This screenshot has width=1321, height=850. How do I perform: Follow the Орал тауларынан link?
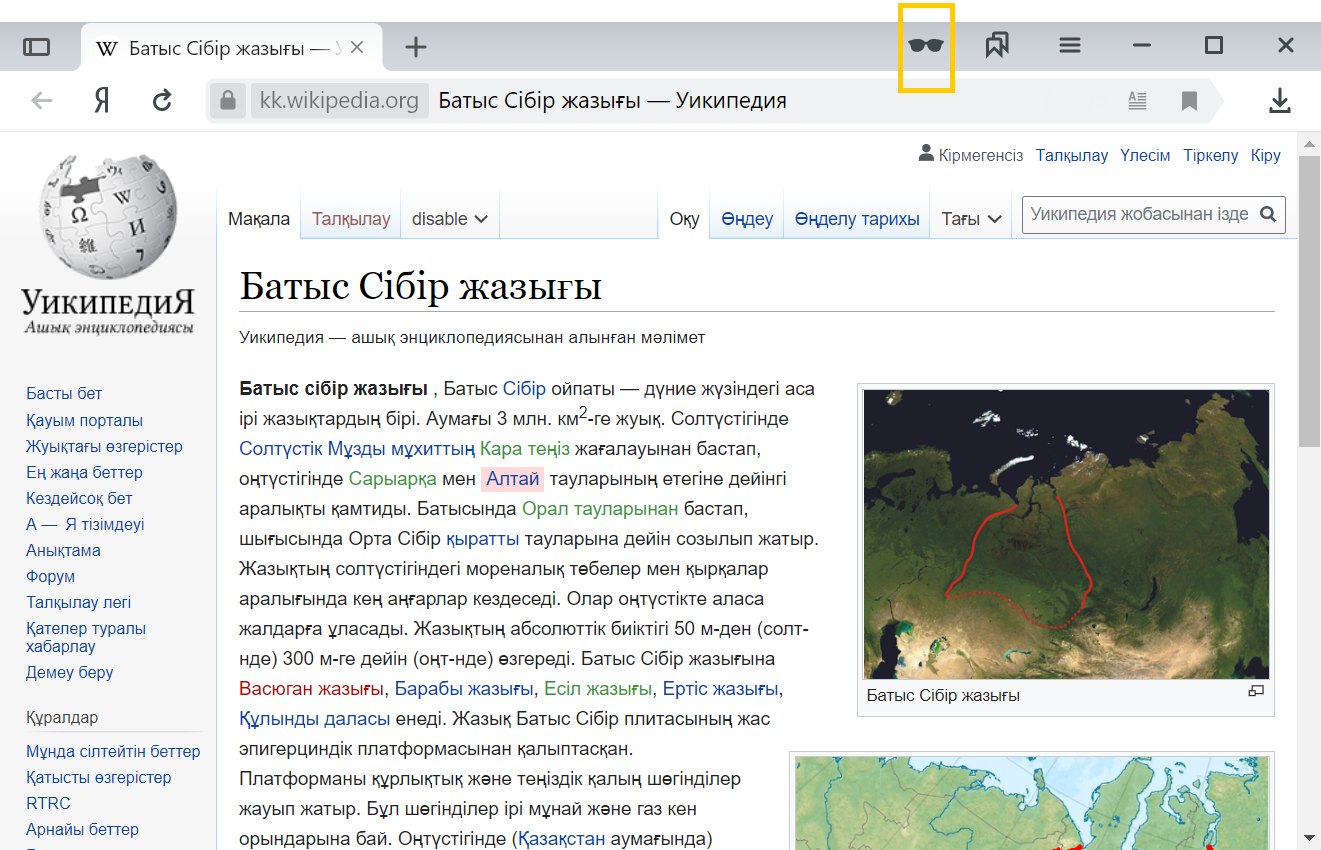tap(600, 509)
